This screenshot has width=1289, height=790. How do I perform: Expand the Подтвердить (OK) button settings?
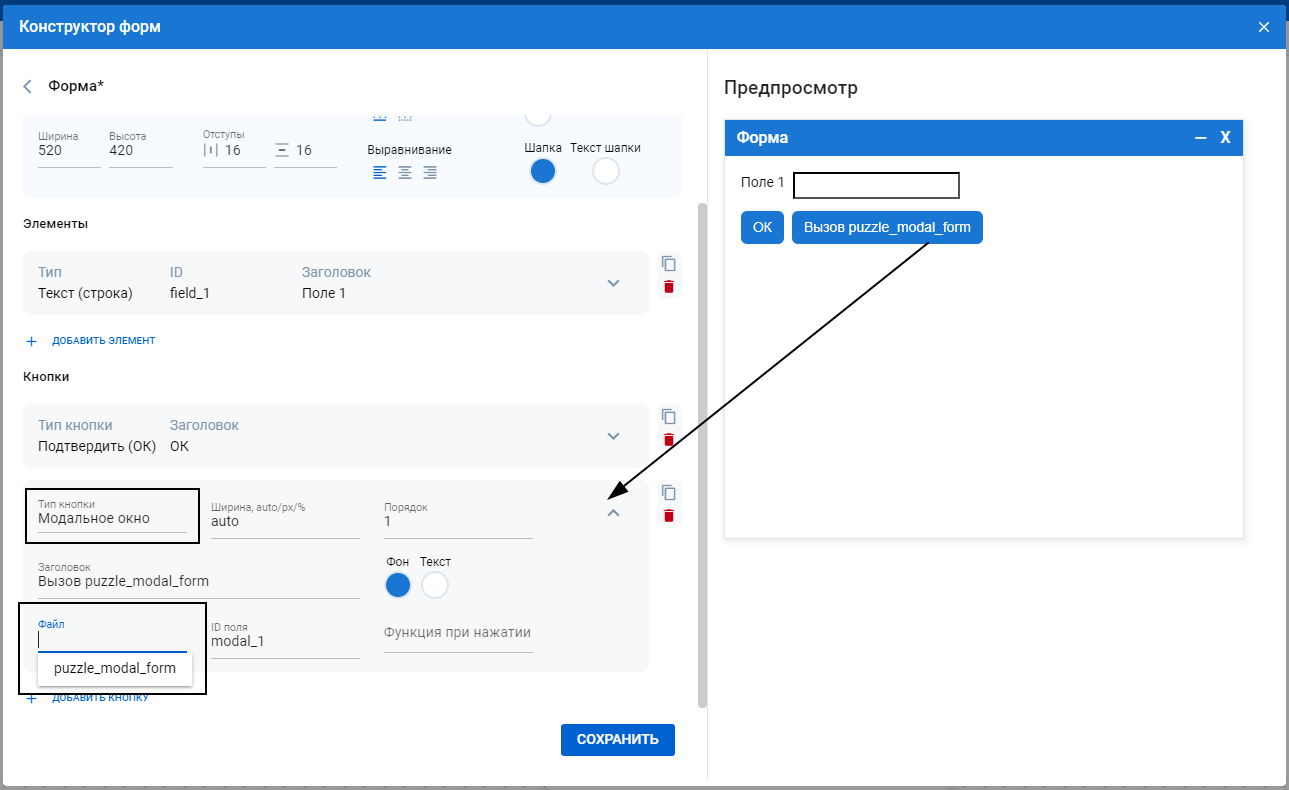click(614, 436)
